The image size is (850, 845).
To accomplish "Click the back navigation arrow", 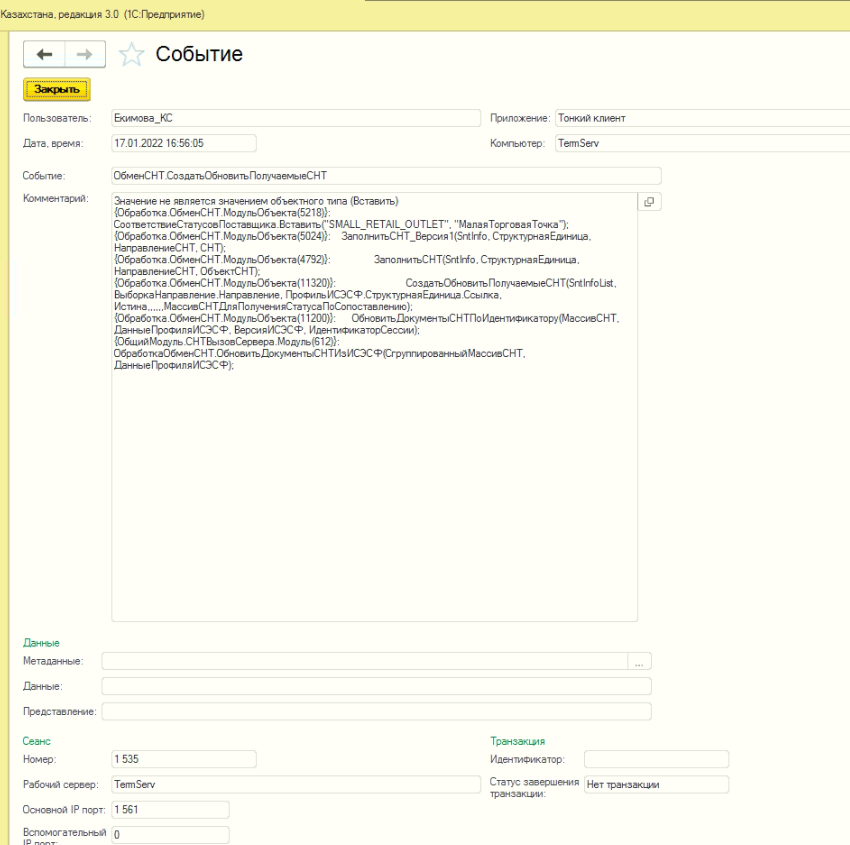I will [x=44, y=54].
